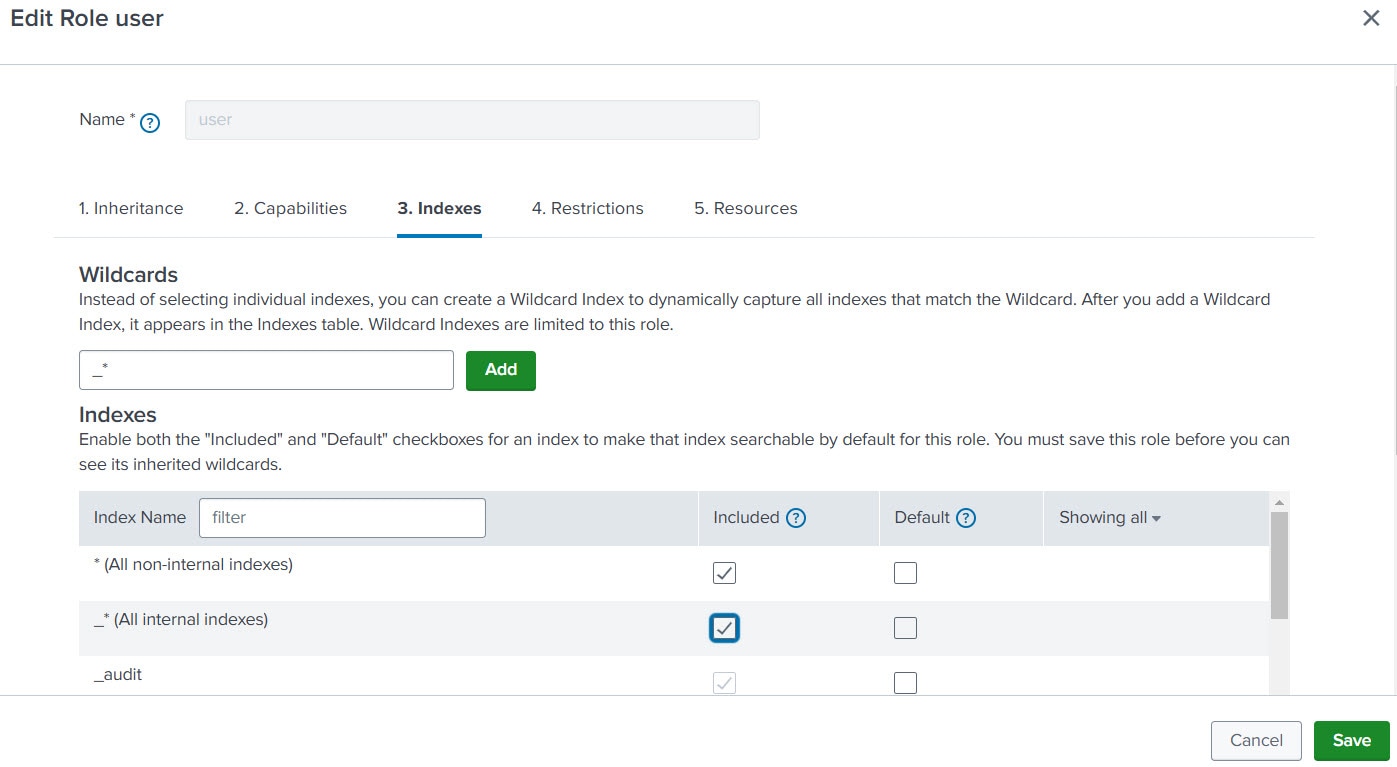Cancel editing the role
This screenshot has width=1397, height=767.
(x=1256, y=740)
